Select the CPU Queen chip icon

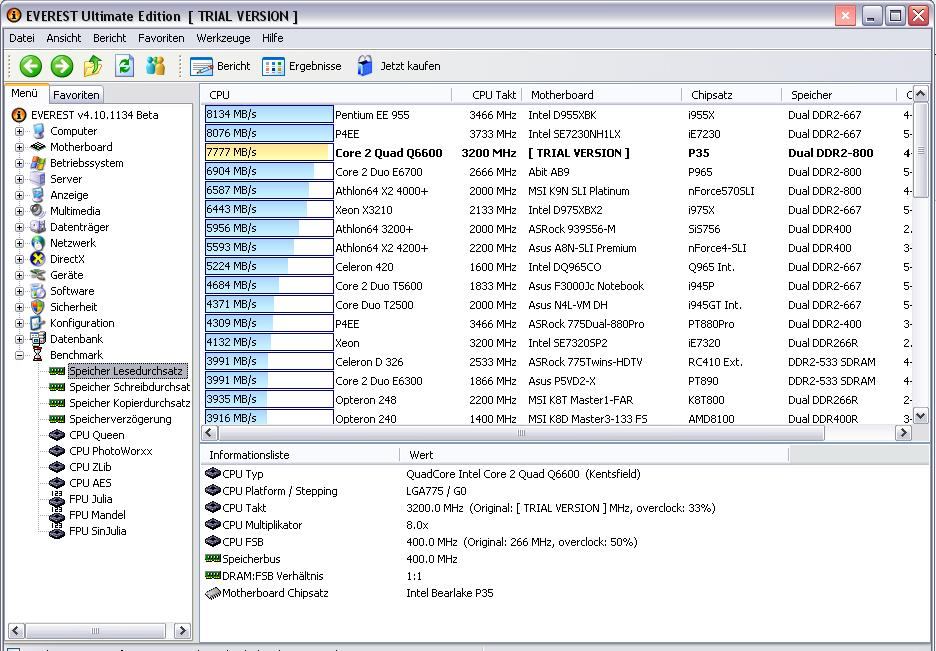(57, 435)
